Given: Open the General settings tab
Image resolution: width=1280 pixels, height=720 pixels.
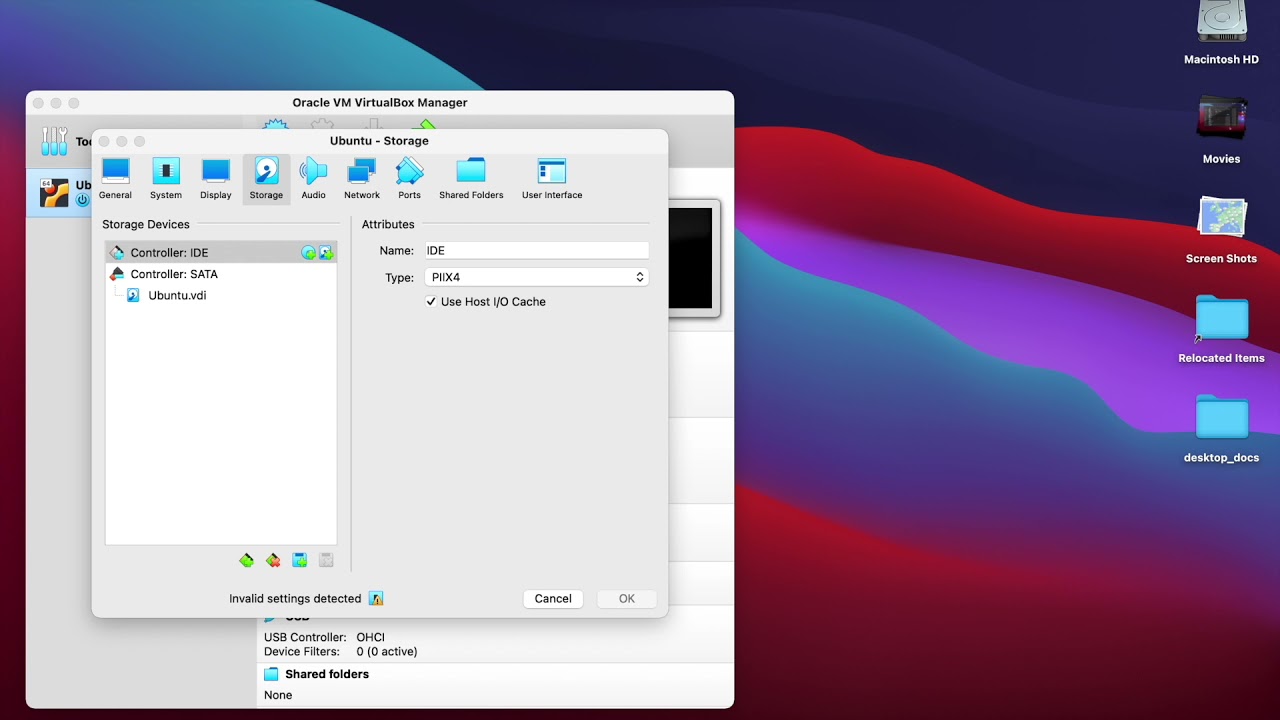Looking at the screenshot, I should coord(115,180).
